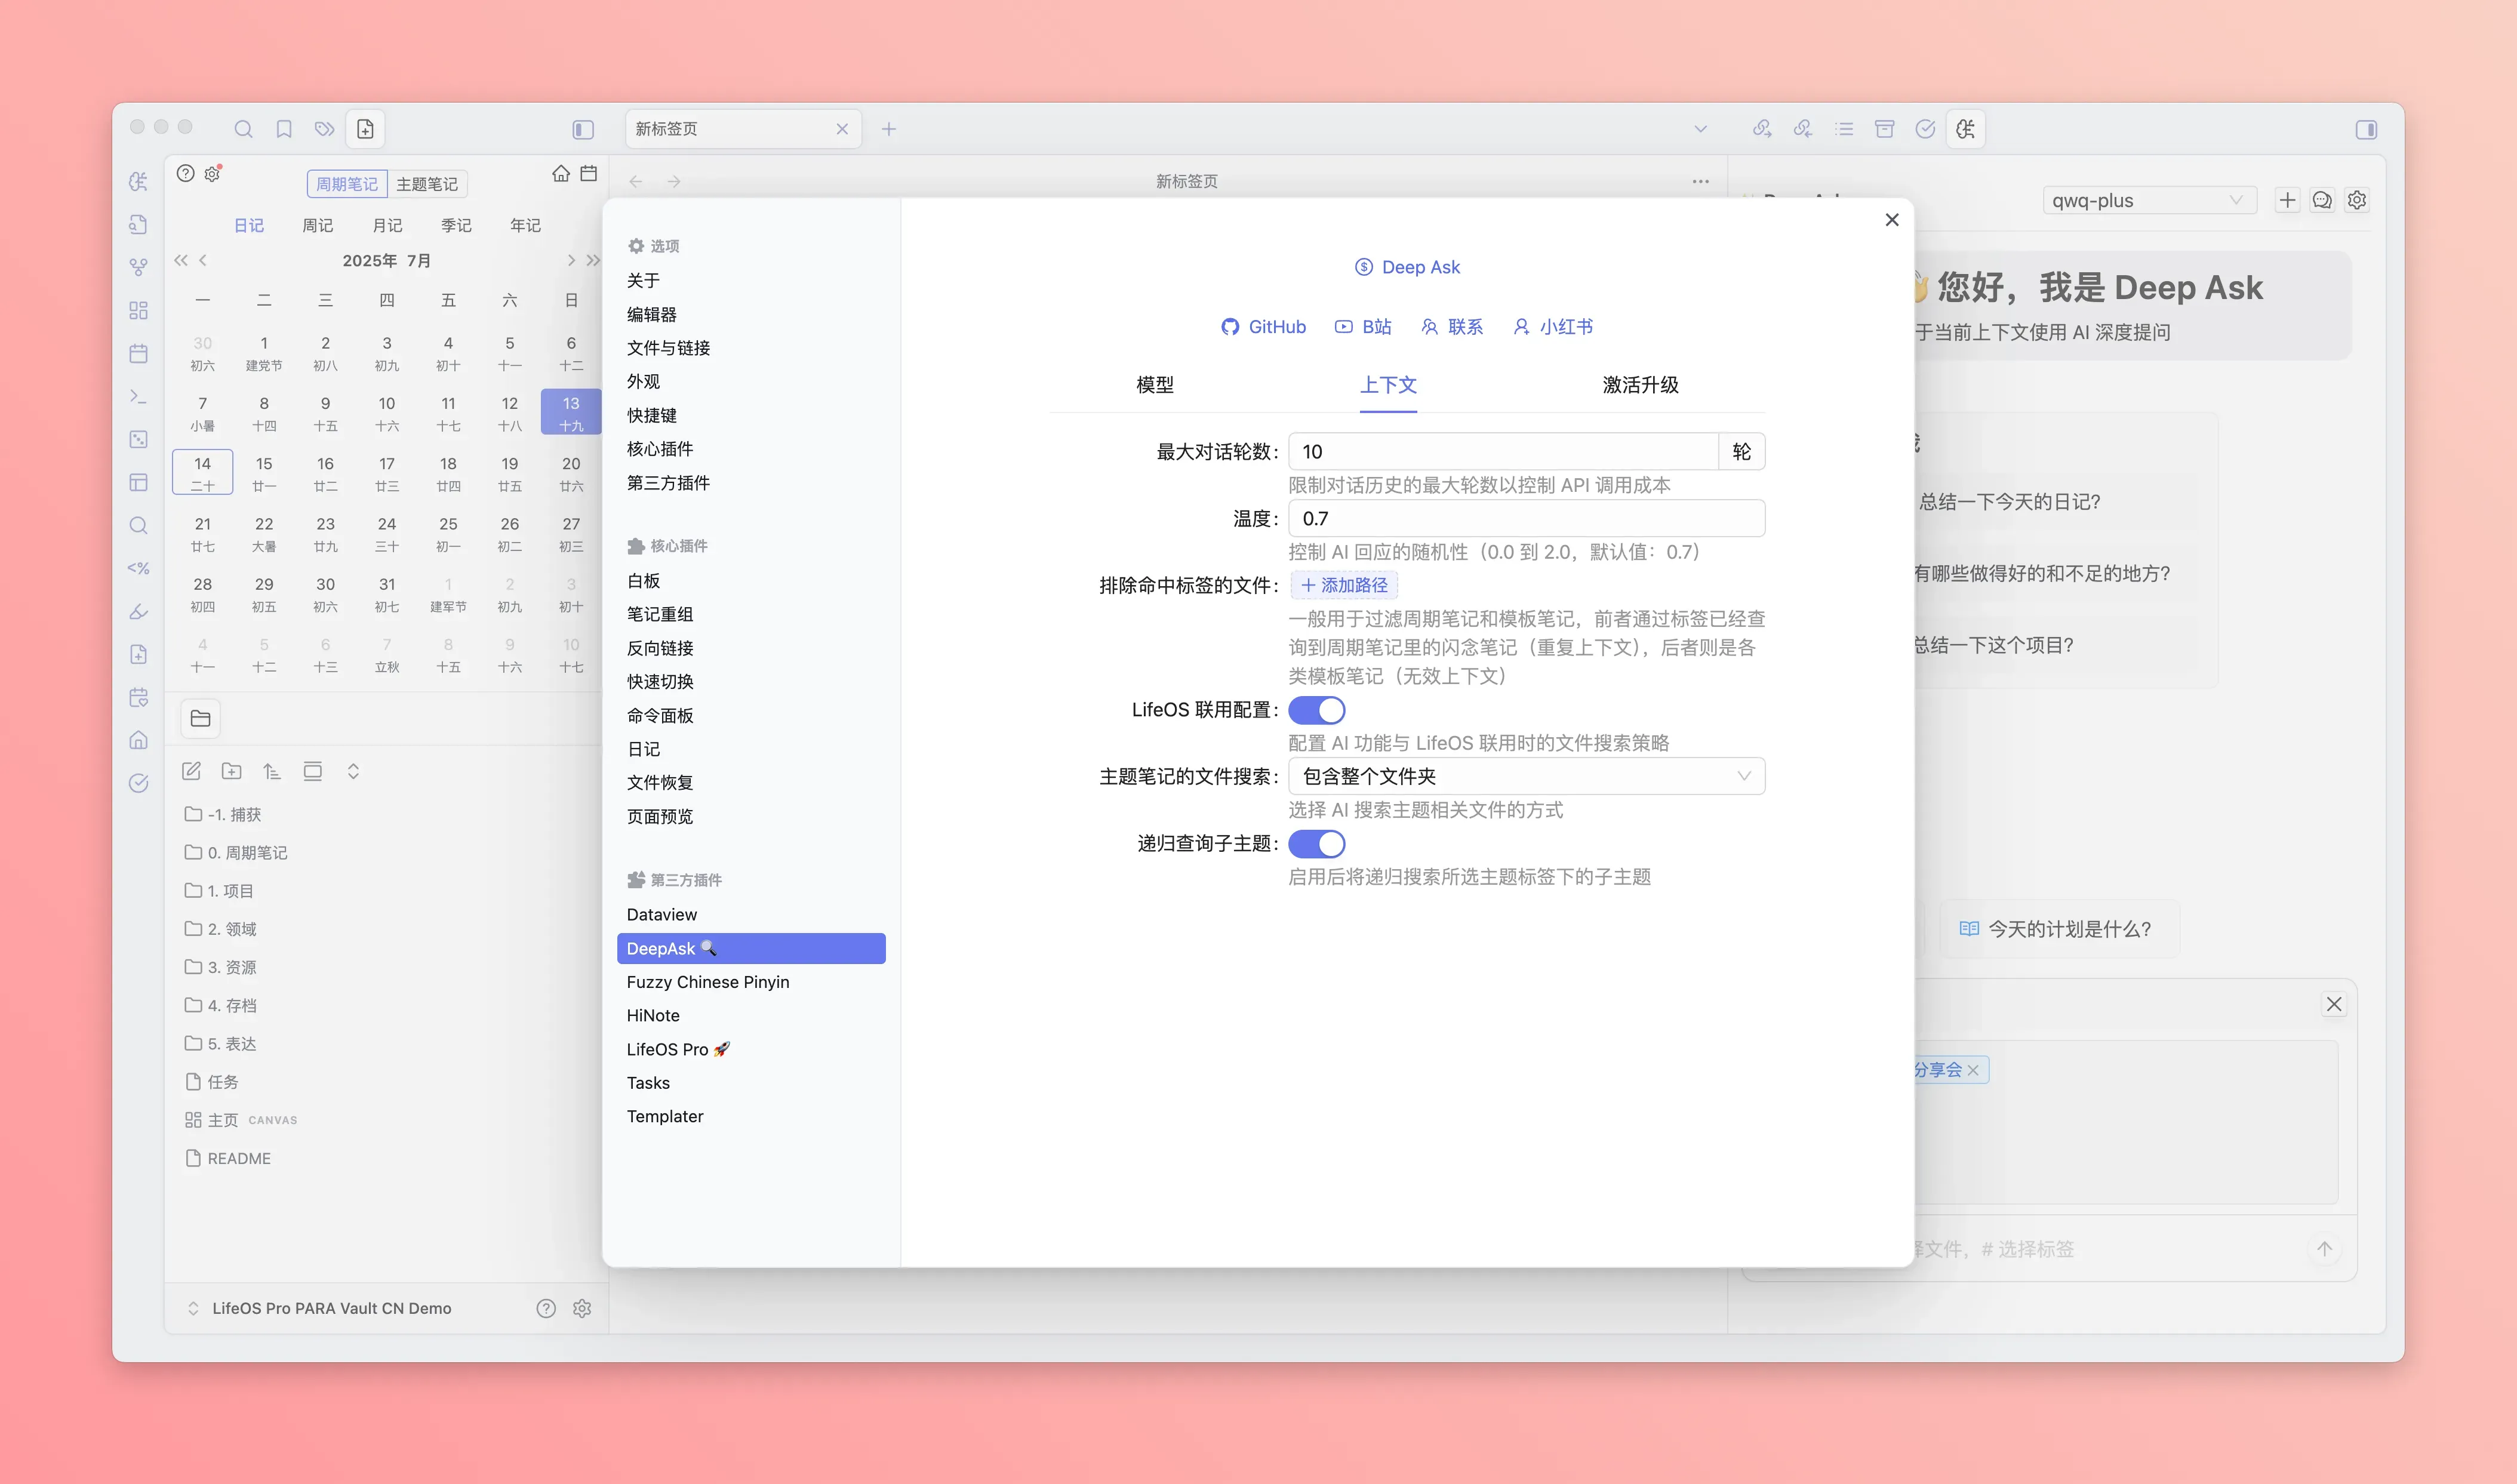Go to previous month in calendar

coord(203,260)
